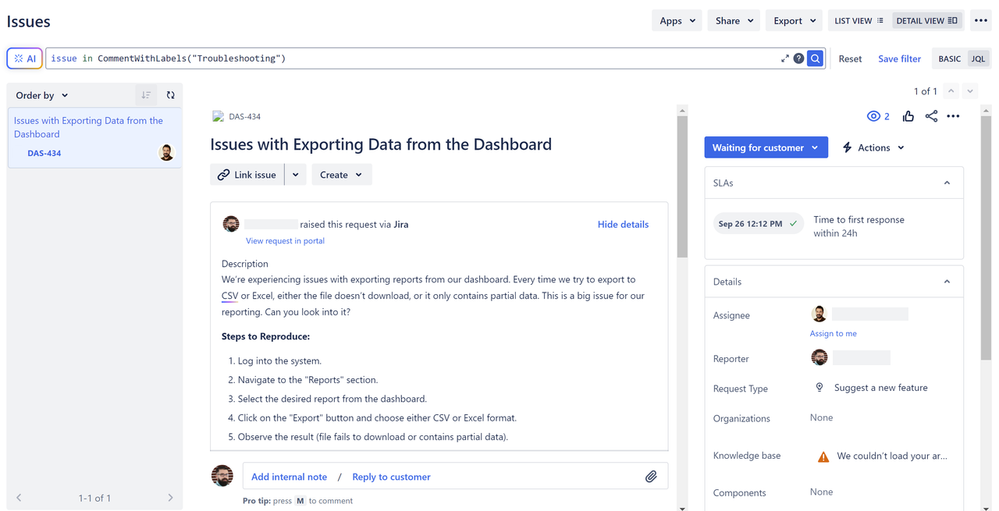Click the Assignee avatar in Details
The image size is (999, 511).
tap(819, 313)
